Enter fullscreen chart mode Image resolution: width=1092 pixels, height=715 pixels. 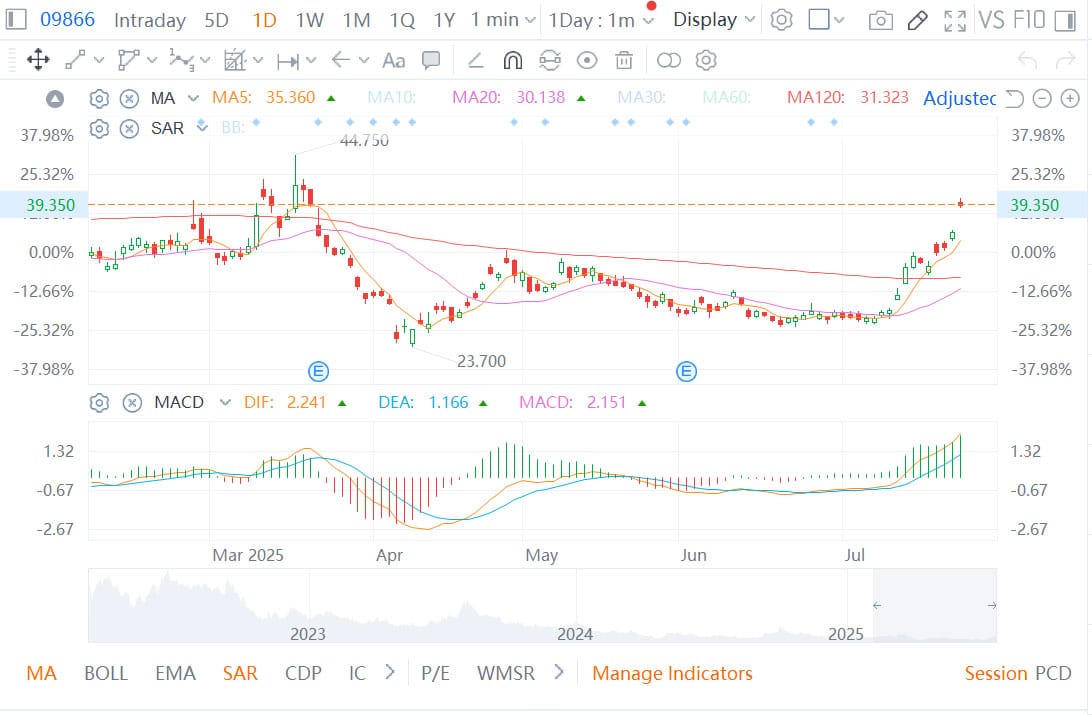click(x=956, y=20)
